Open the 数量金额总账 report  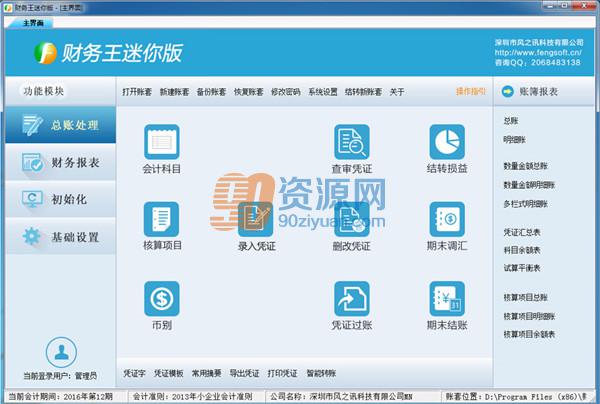526,166
